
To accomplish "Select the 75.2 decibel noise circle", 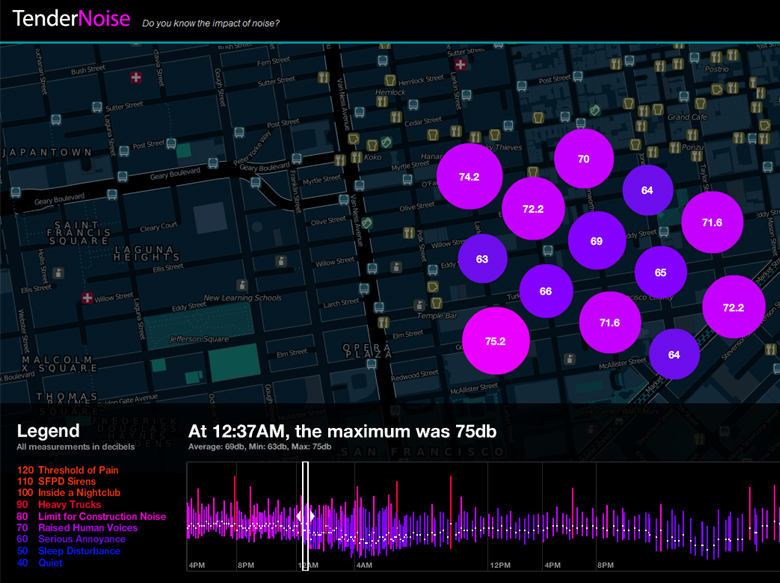I will point(495,340).
